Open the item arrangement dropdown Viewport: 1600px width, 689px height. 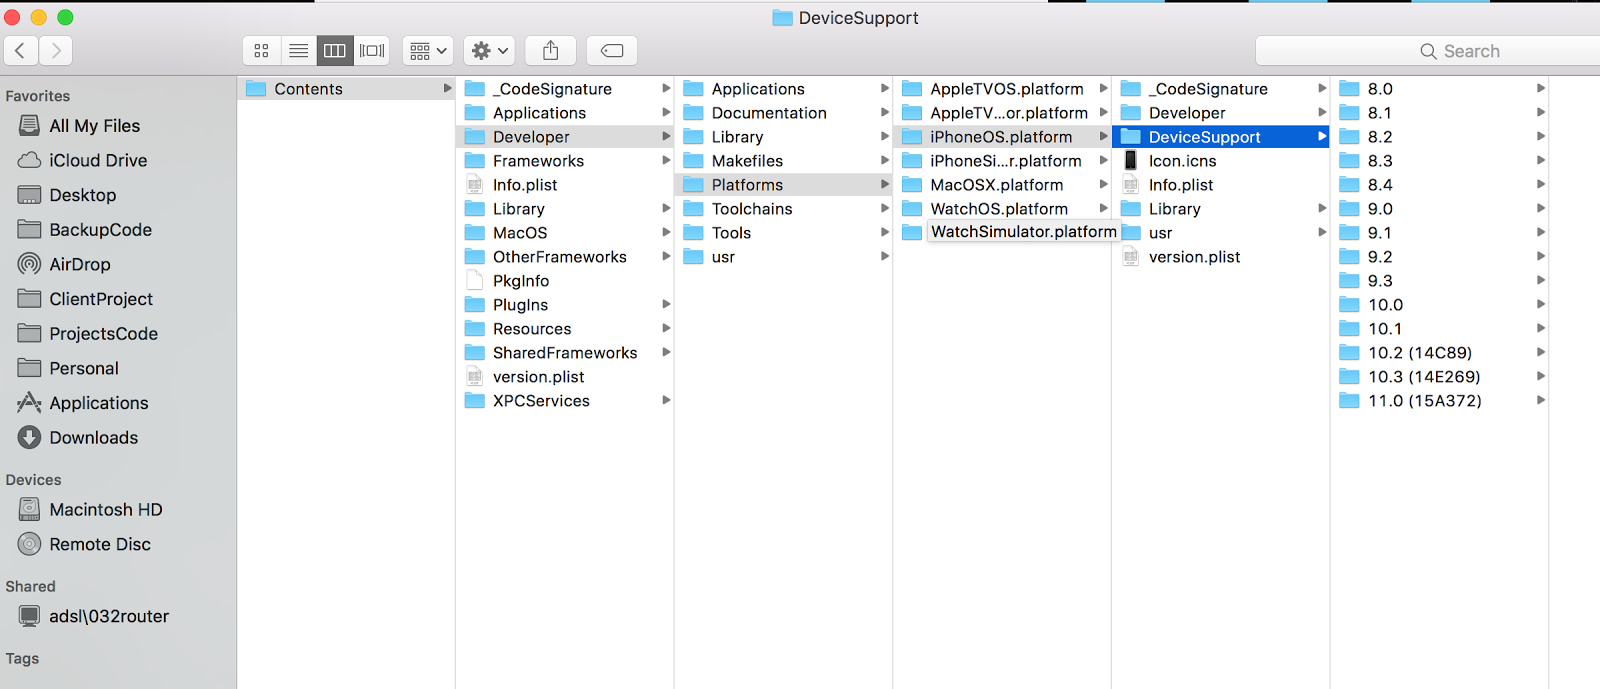(x=428, y=51)
